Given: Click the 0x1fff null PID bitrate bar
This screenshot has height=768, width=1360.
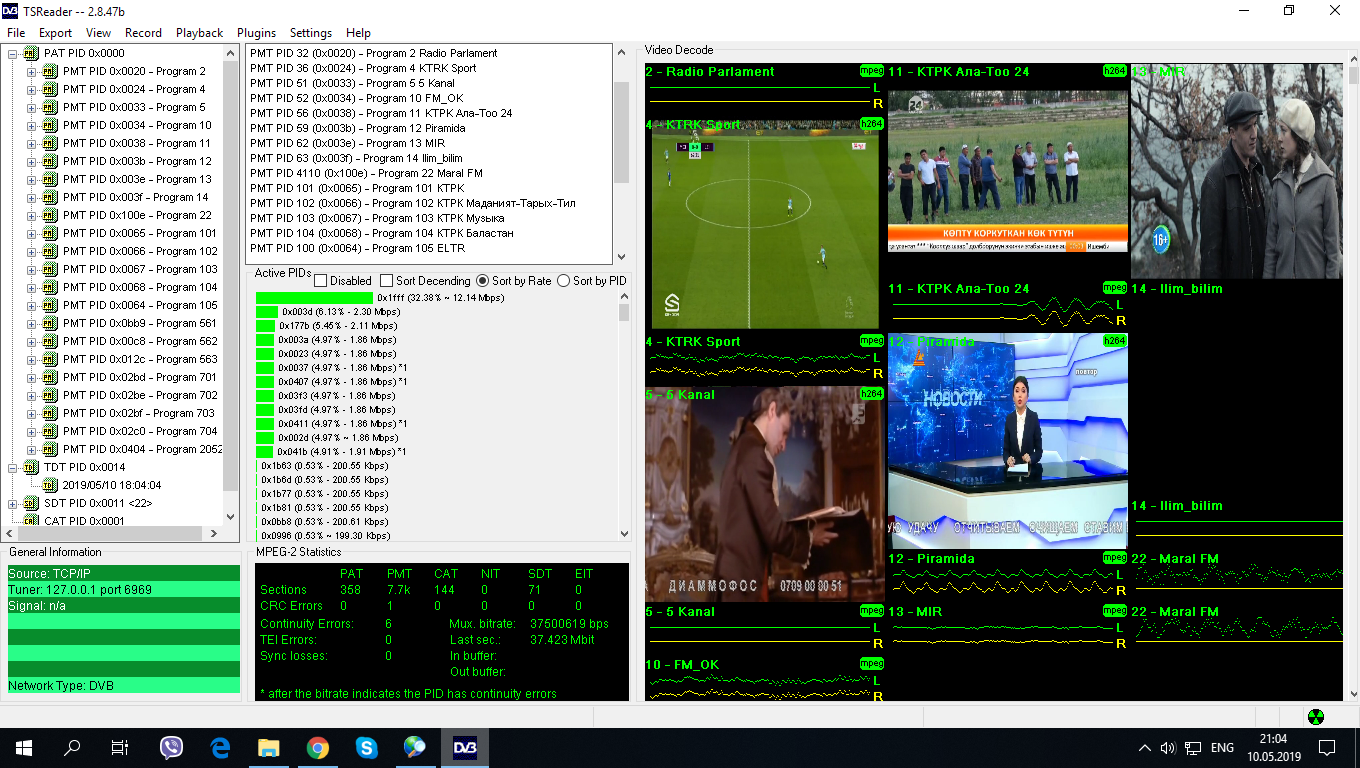Looking at the screenshot, I should point(315,297).
